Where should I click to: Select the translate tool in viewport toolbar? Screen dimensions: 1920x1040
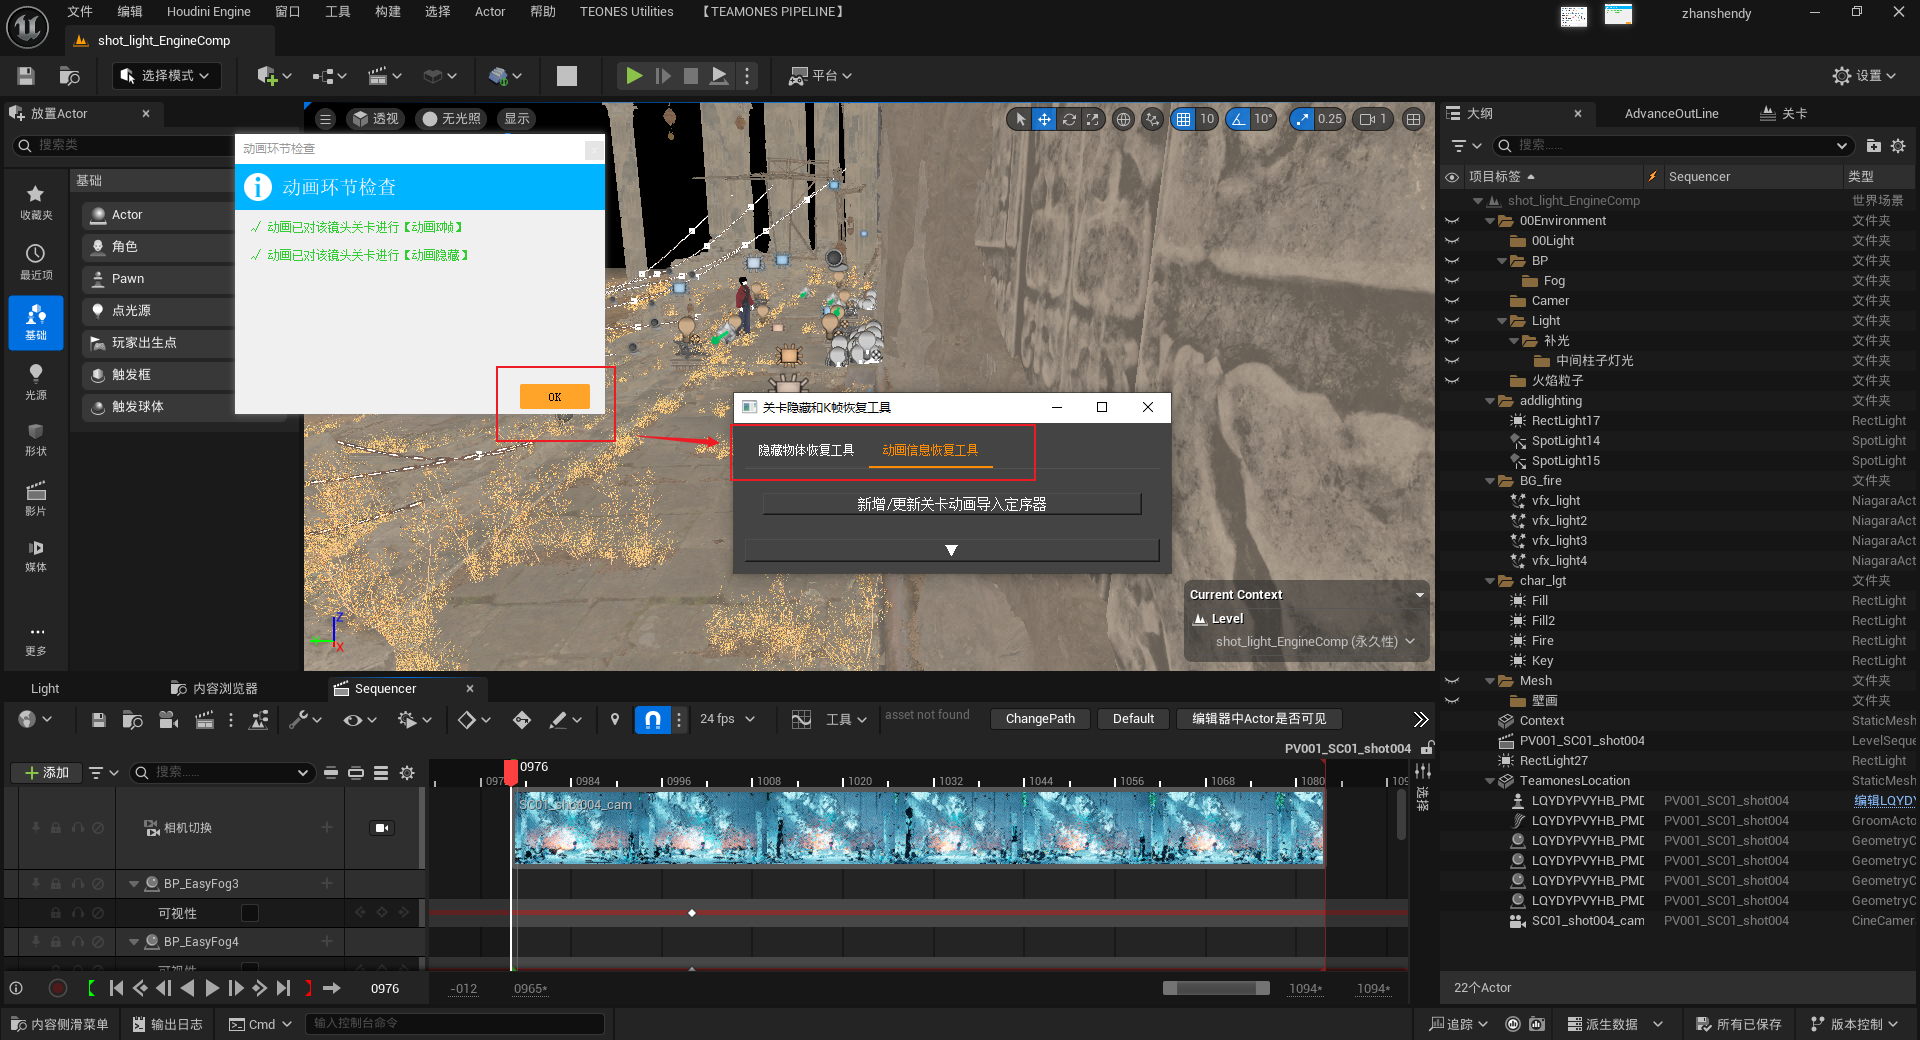point(1044,119)
